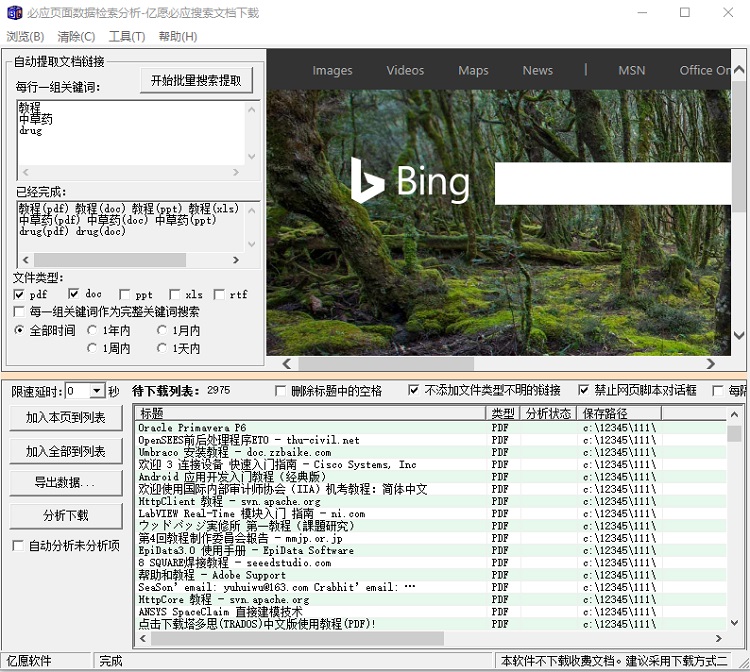Click left arrow of browser horizontal scrollbar
This screenshot has height=672, width=750.
[287, 364]
